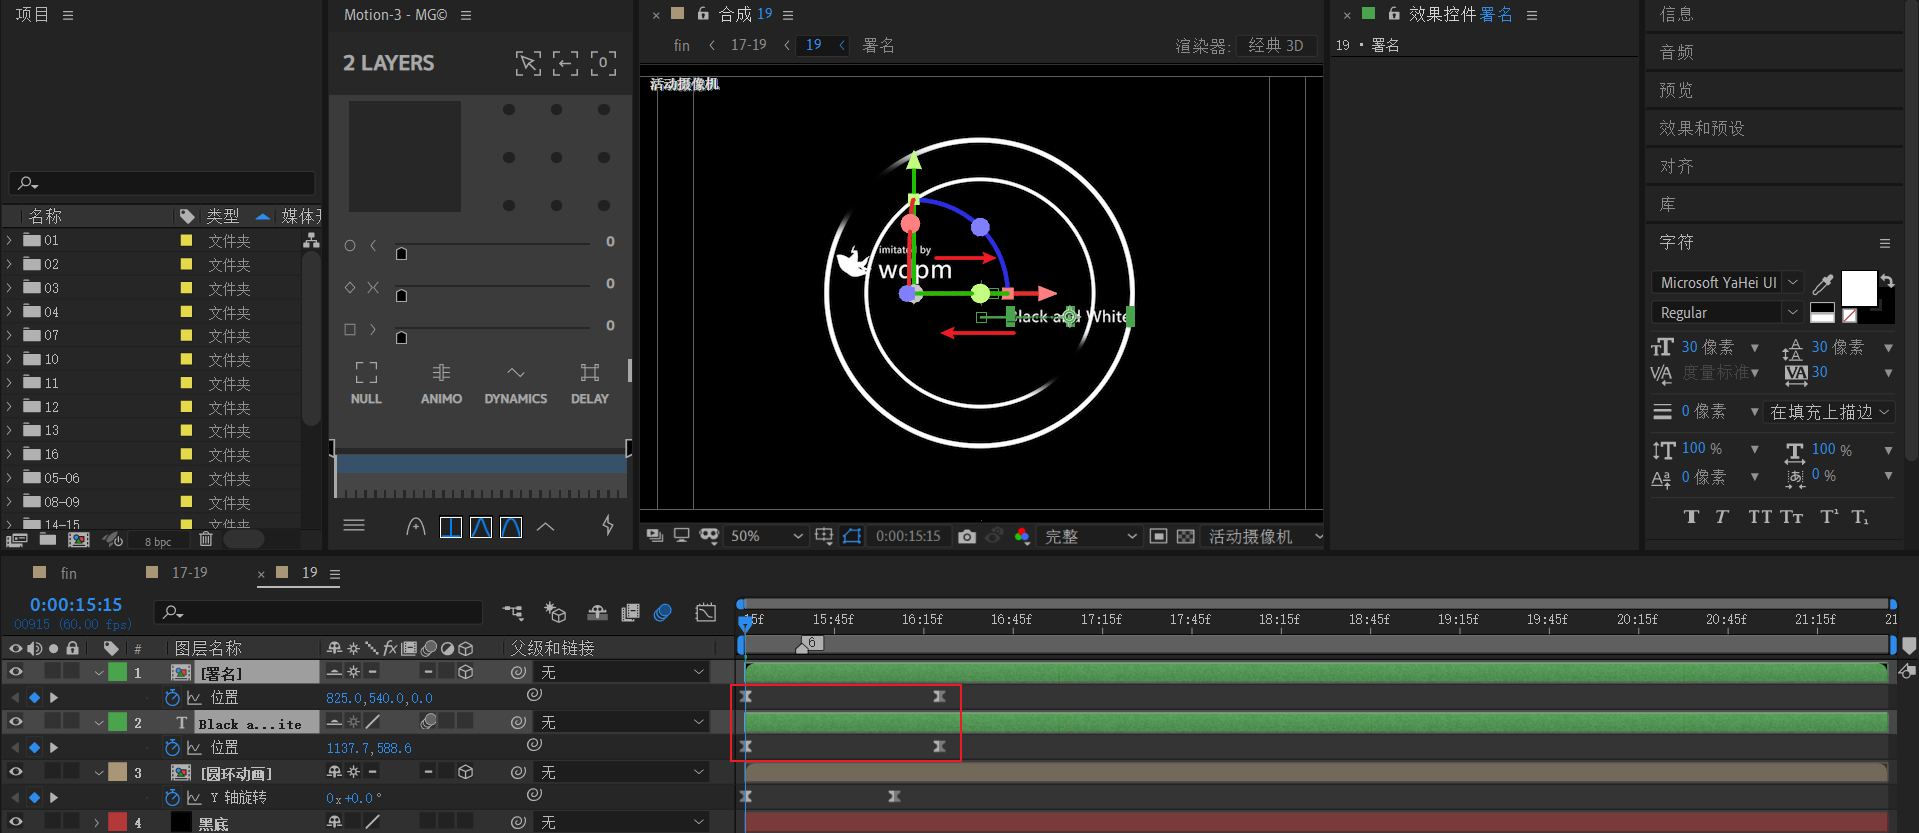Click the eyedropper in the Character panel
Viewport: 1919px width, 833px height.
[1823, 284]
